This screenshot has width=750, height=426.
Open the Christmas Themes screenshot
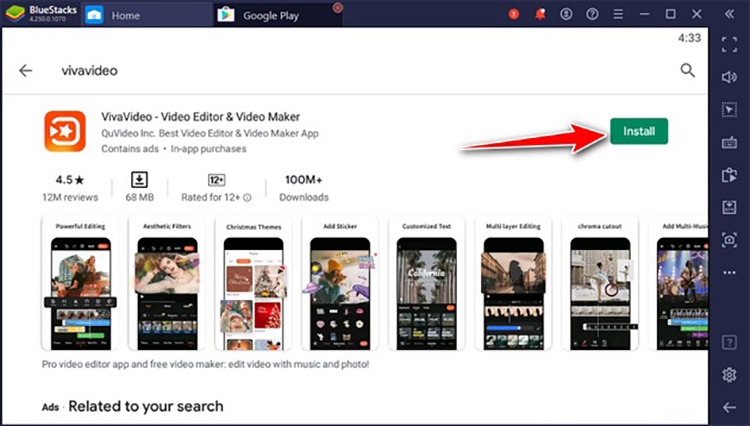coord(254,283)
